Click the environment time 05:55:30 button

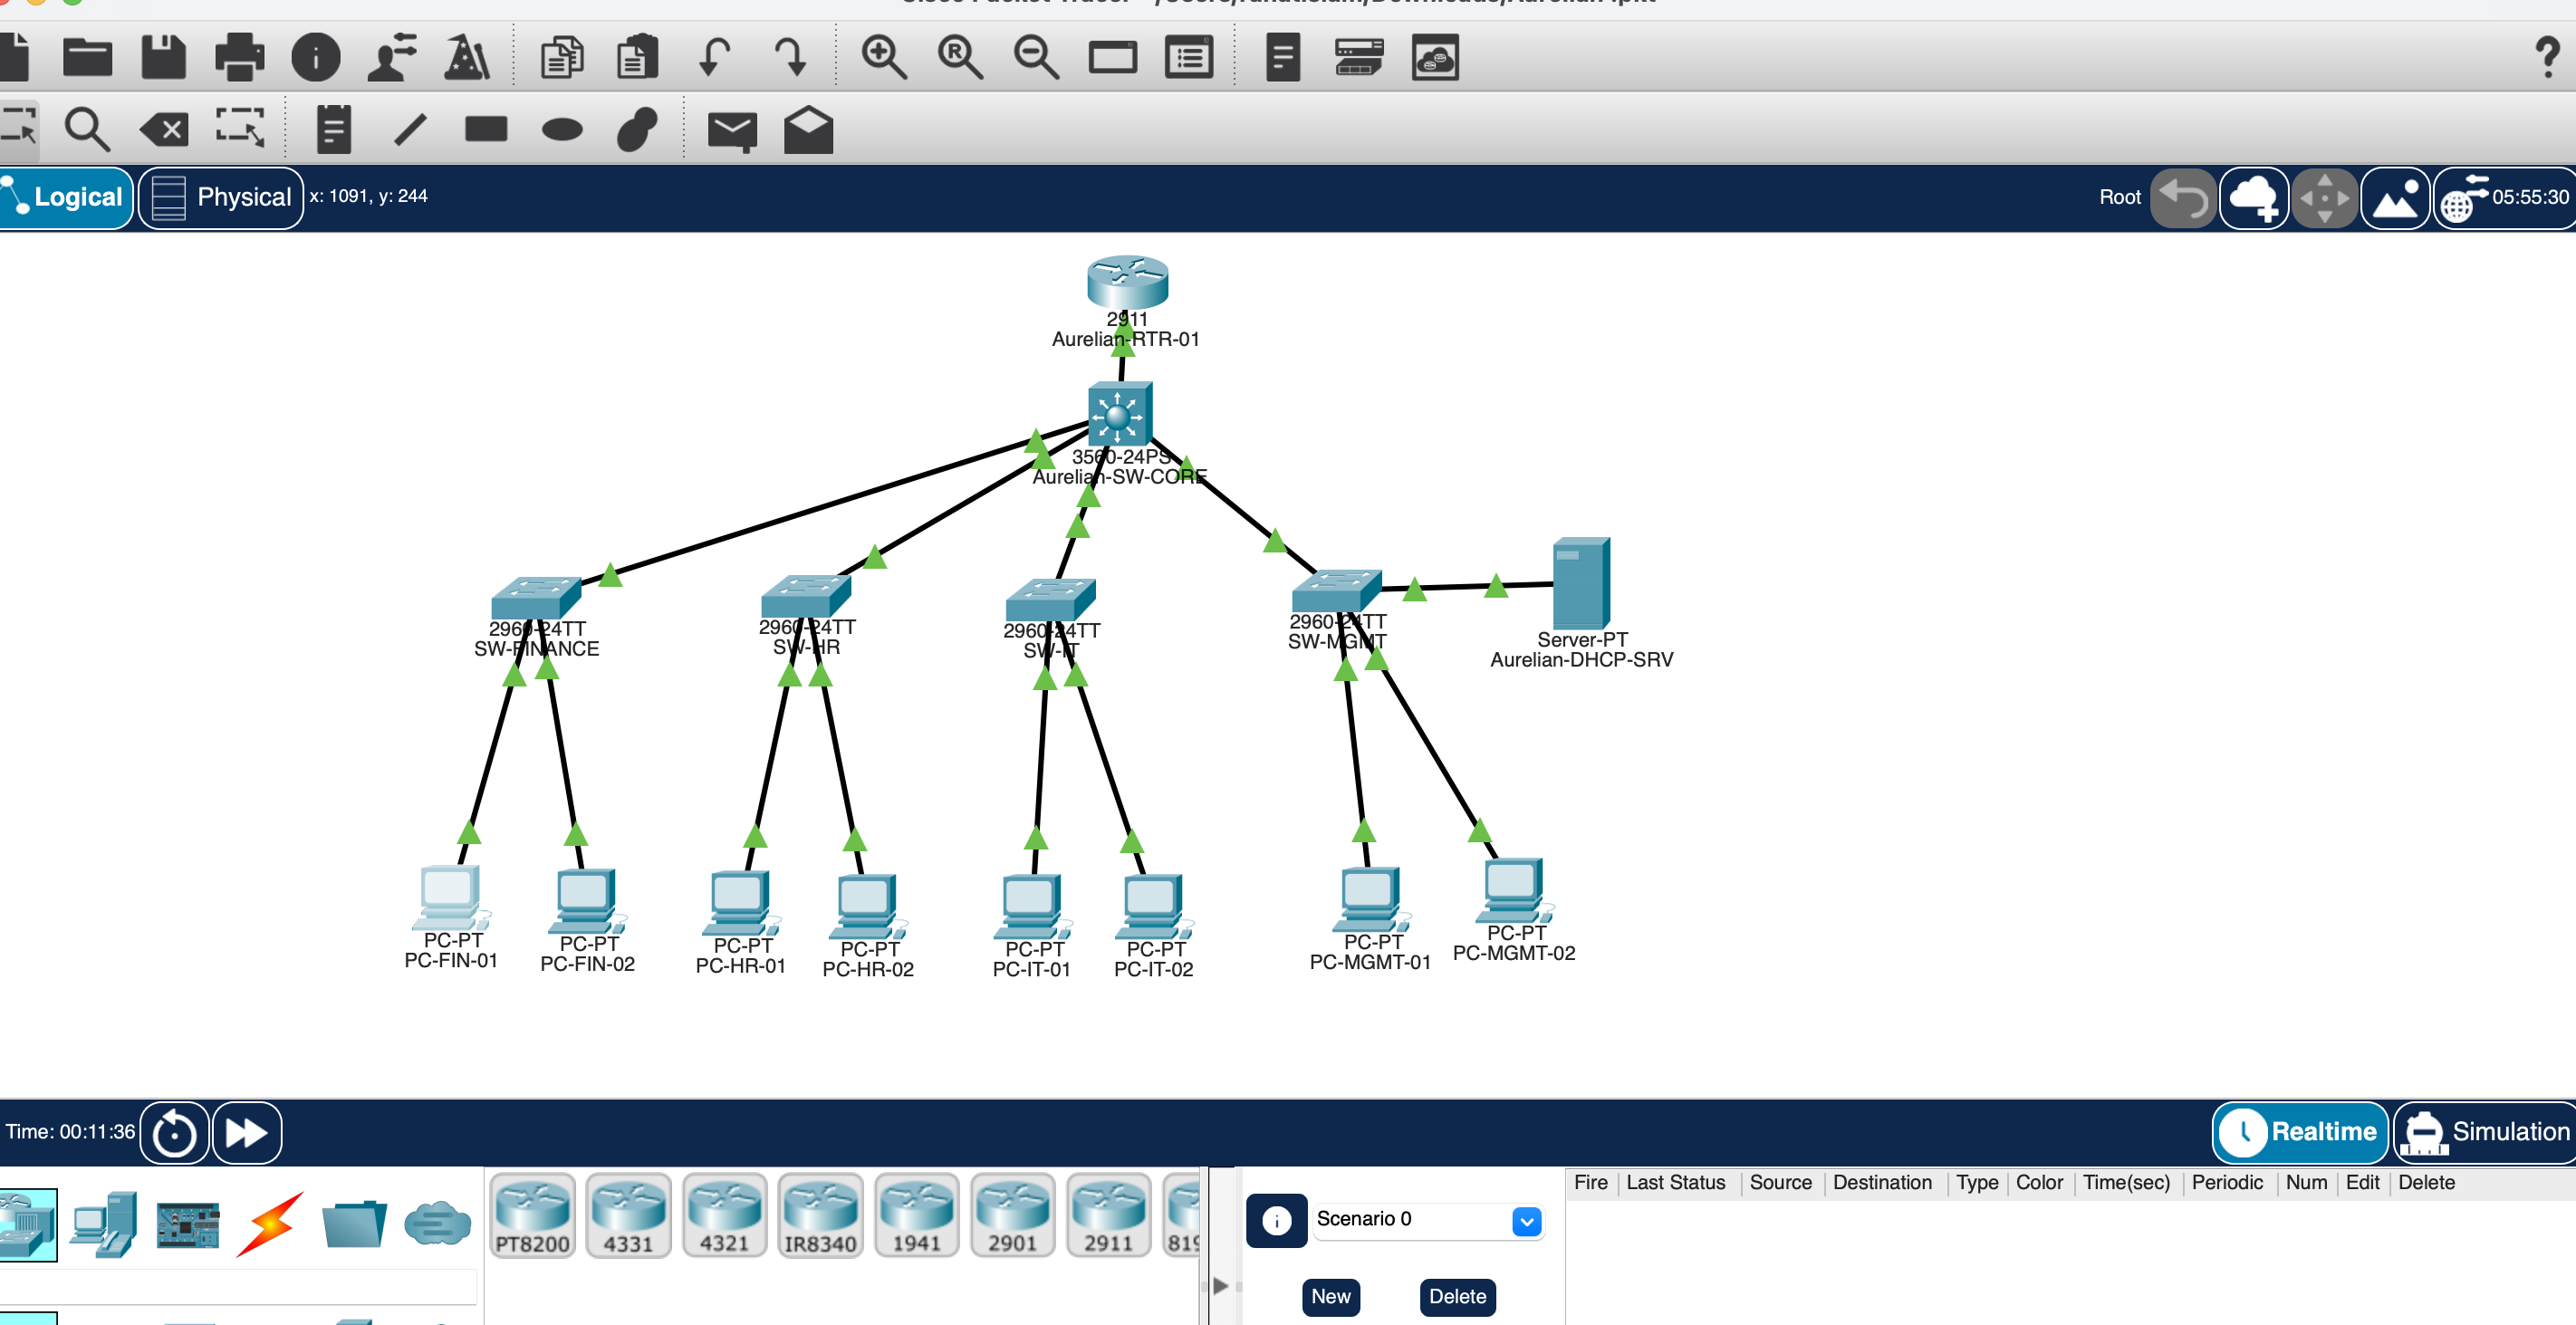click(2504, 197)
